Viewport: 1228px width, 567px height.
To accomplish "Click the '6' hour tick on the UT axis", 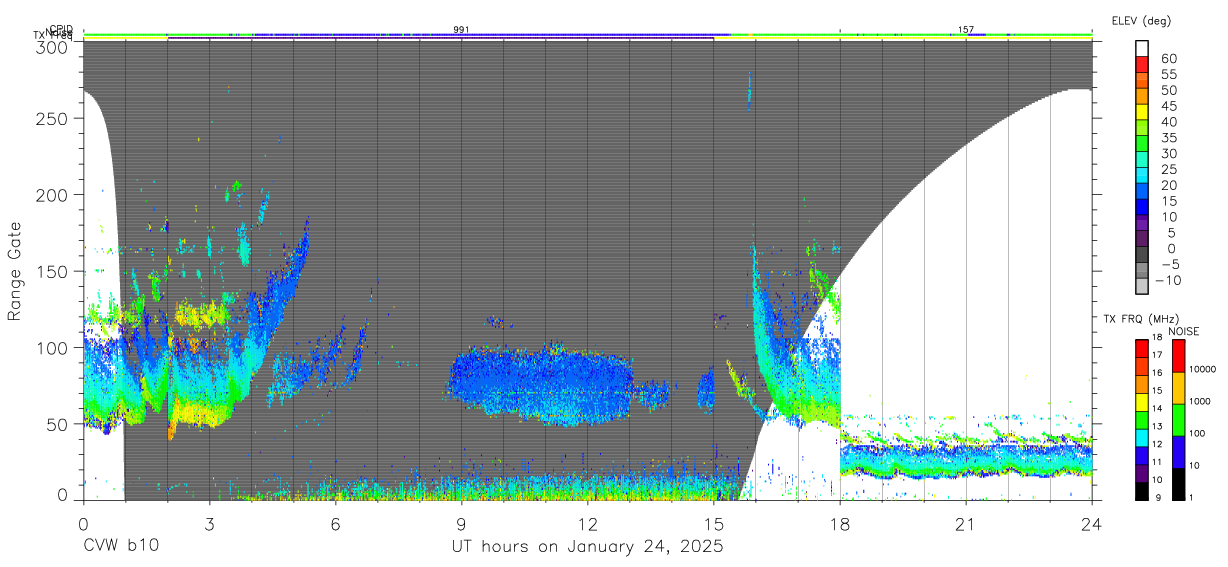I will [335, 523].
